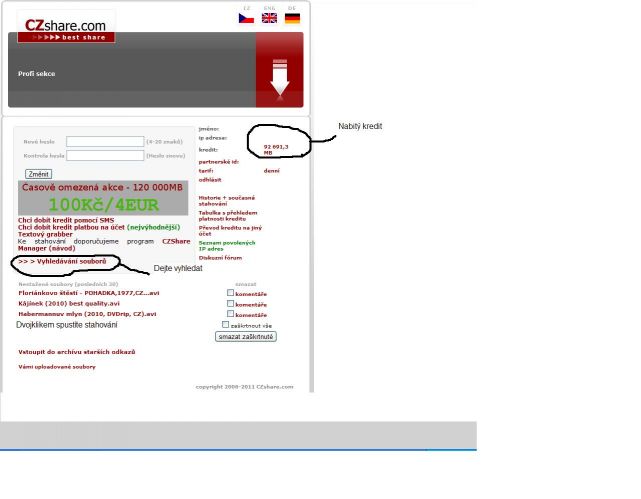Open Vámi uploadované soubory link
The width and height of the screenshot is (641, 499).
[x=57, y=367]
